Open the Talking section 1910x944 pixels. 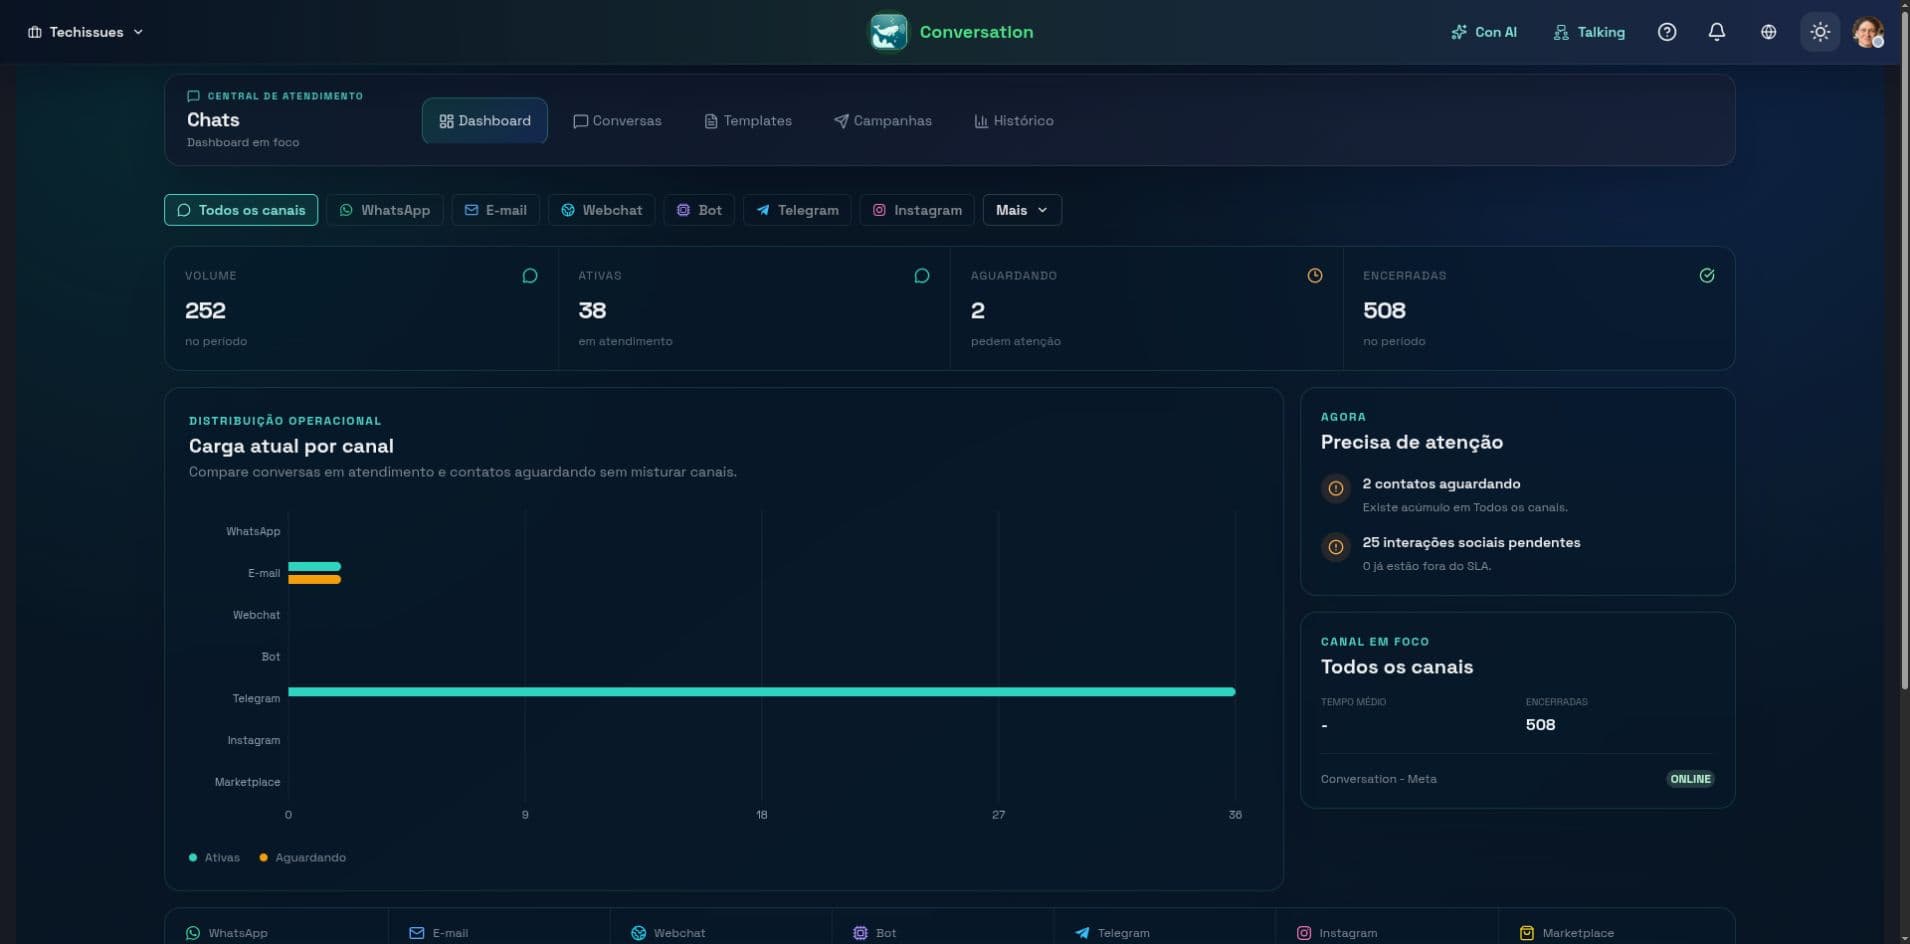(1589, 32)
